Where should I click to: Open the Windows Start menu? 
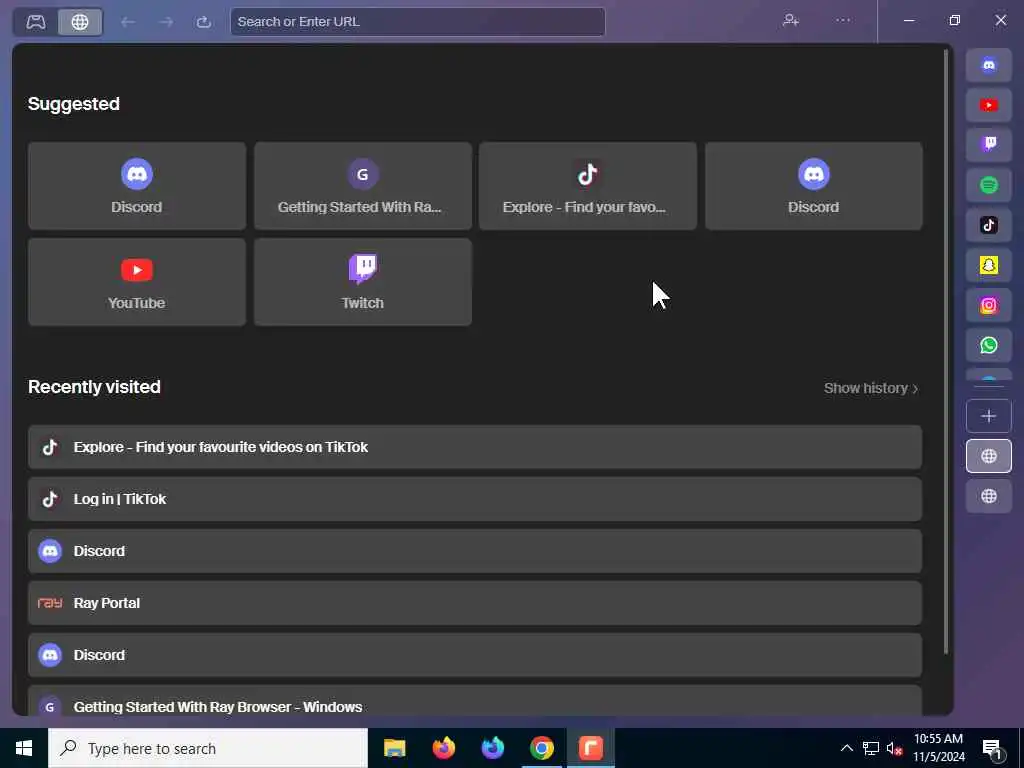point(24,748)
